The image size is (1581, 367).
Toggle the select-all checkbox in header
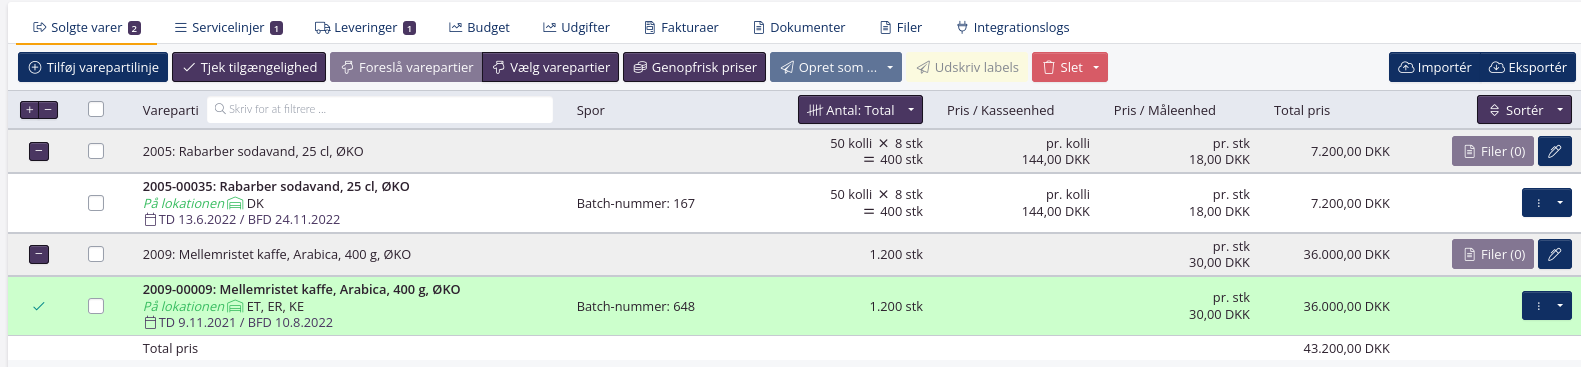tap(96, 109)
